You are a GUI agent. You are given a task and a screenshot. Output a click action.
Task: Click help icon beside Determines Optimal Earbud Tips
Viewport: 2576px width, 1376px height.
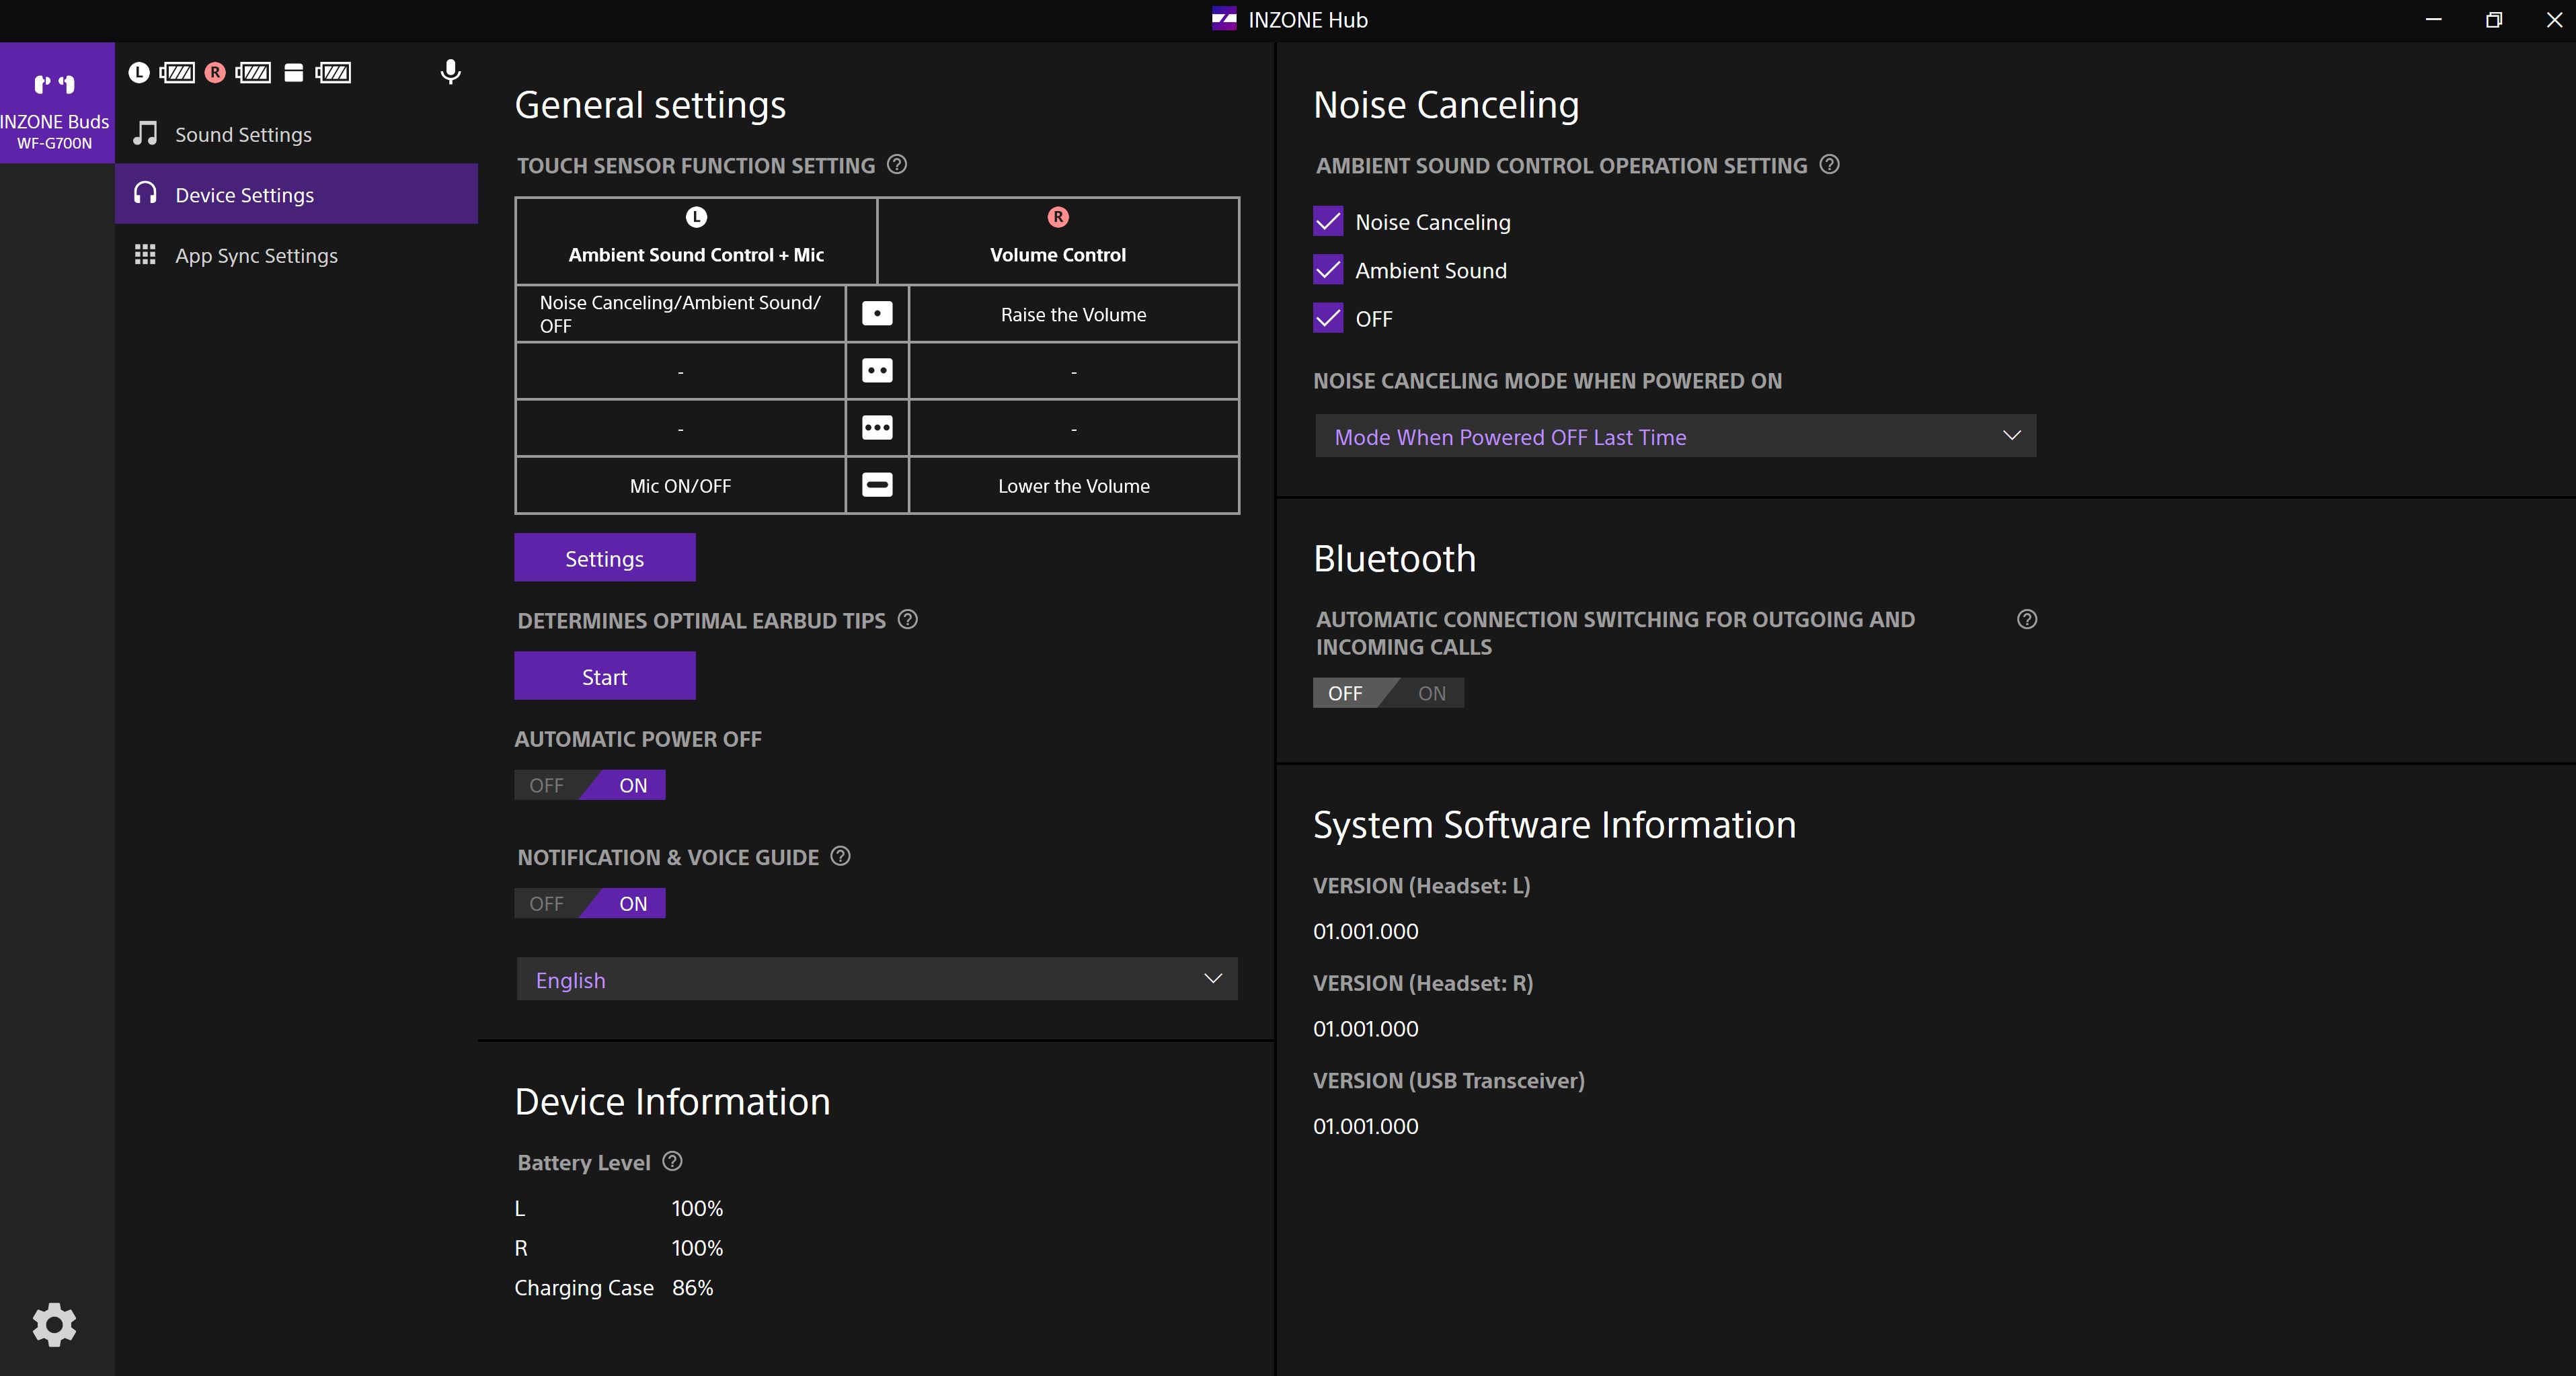907,620
